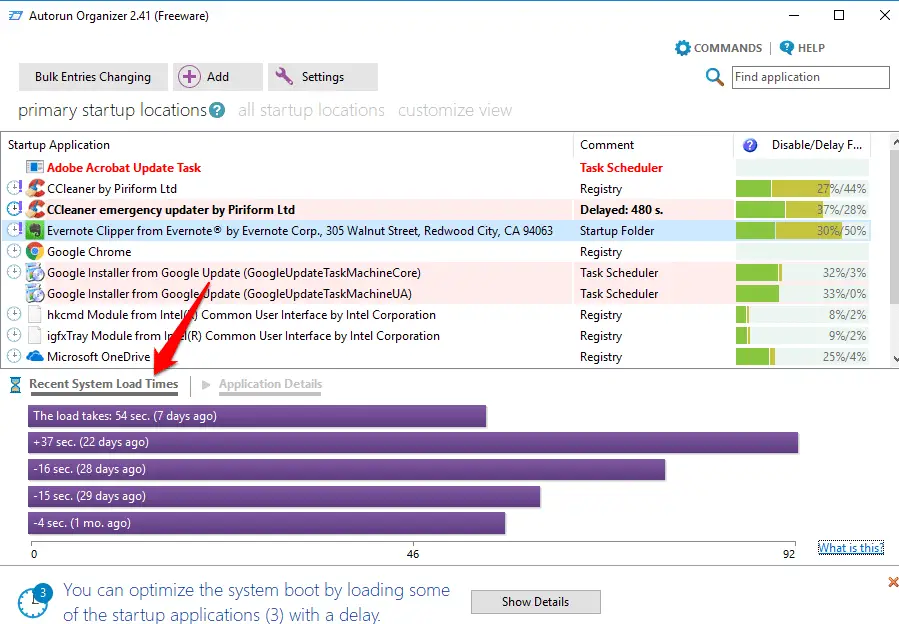Screen dimensions: 899x624
Task: Select the 'The load takes: 54 sec.' bar
Action: pyautogui.click(x=257, y=416)
